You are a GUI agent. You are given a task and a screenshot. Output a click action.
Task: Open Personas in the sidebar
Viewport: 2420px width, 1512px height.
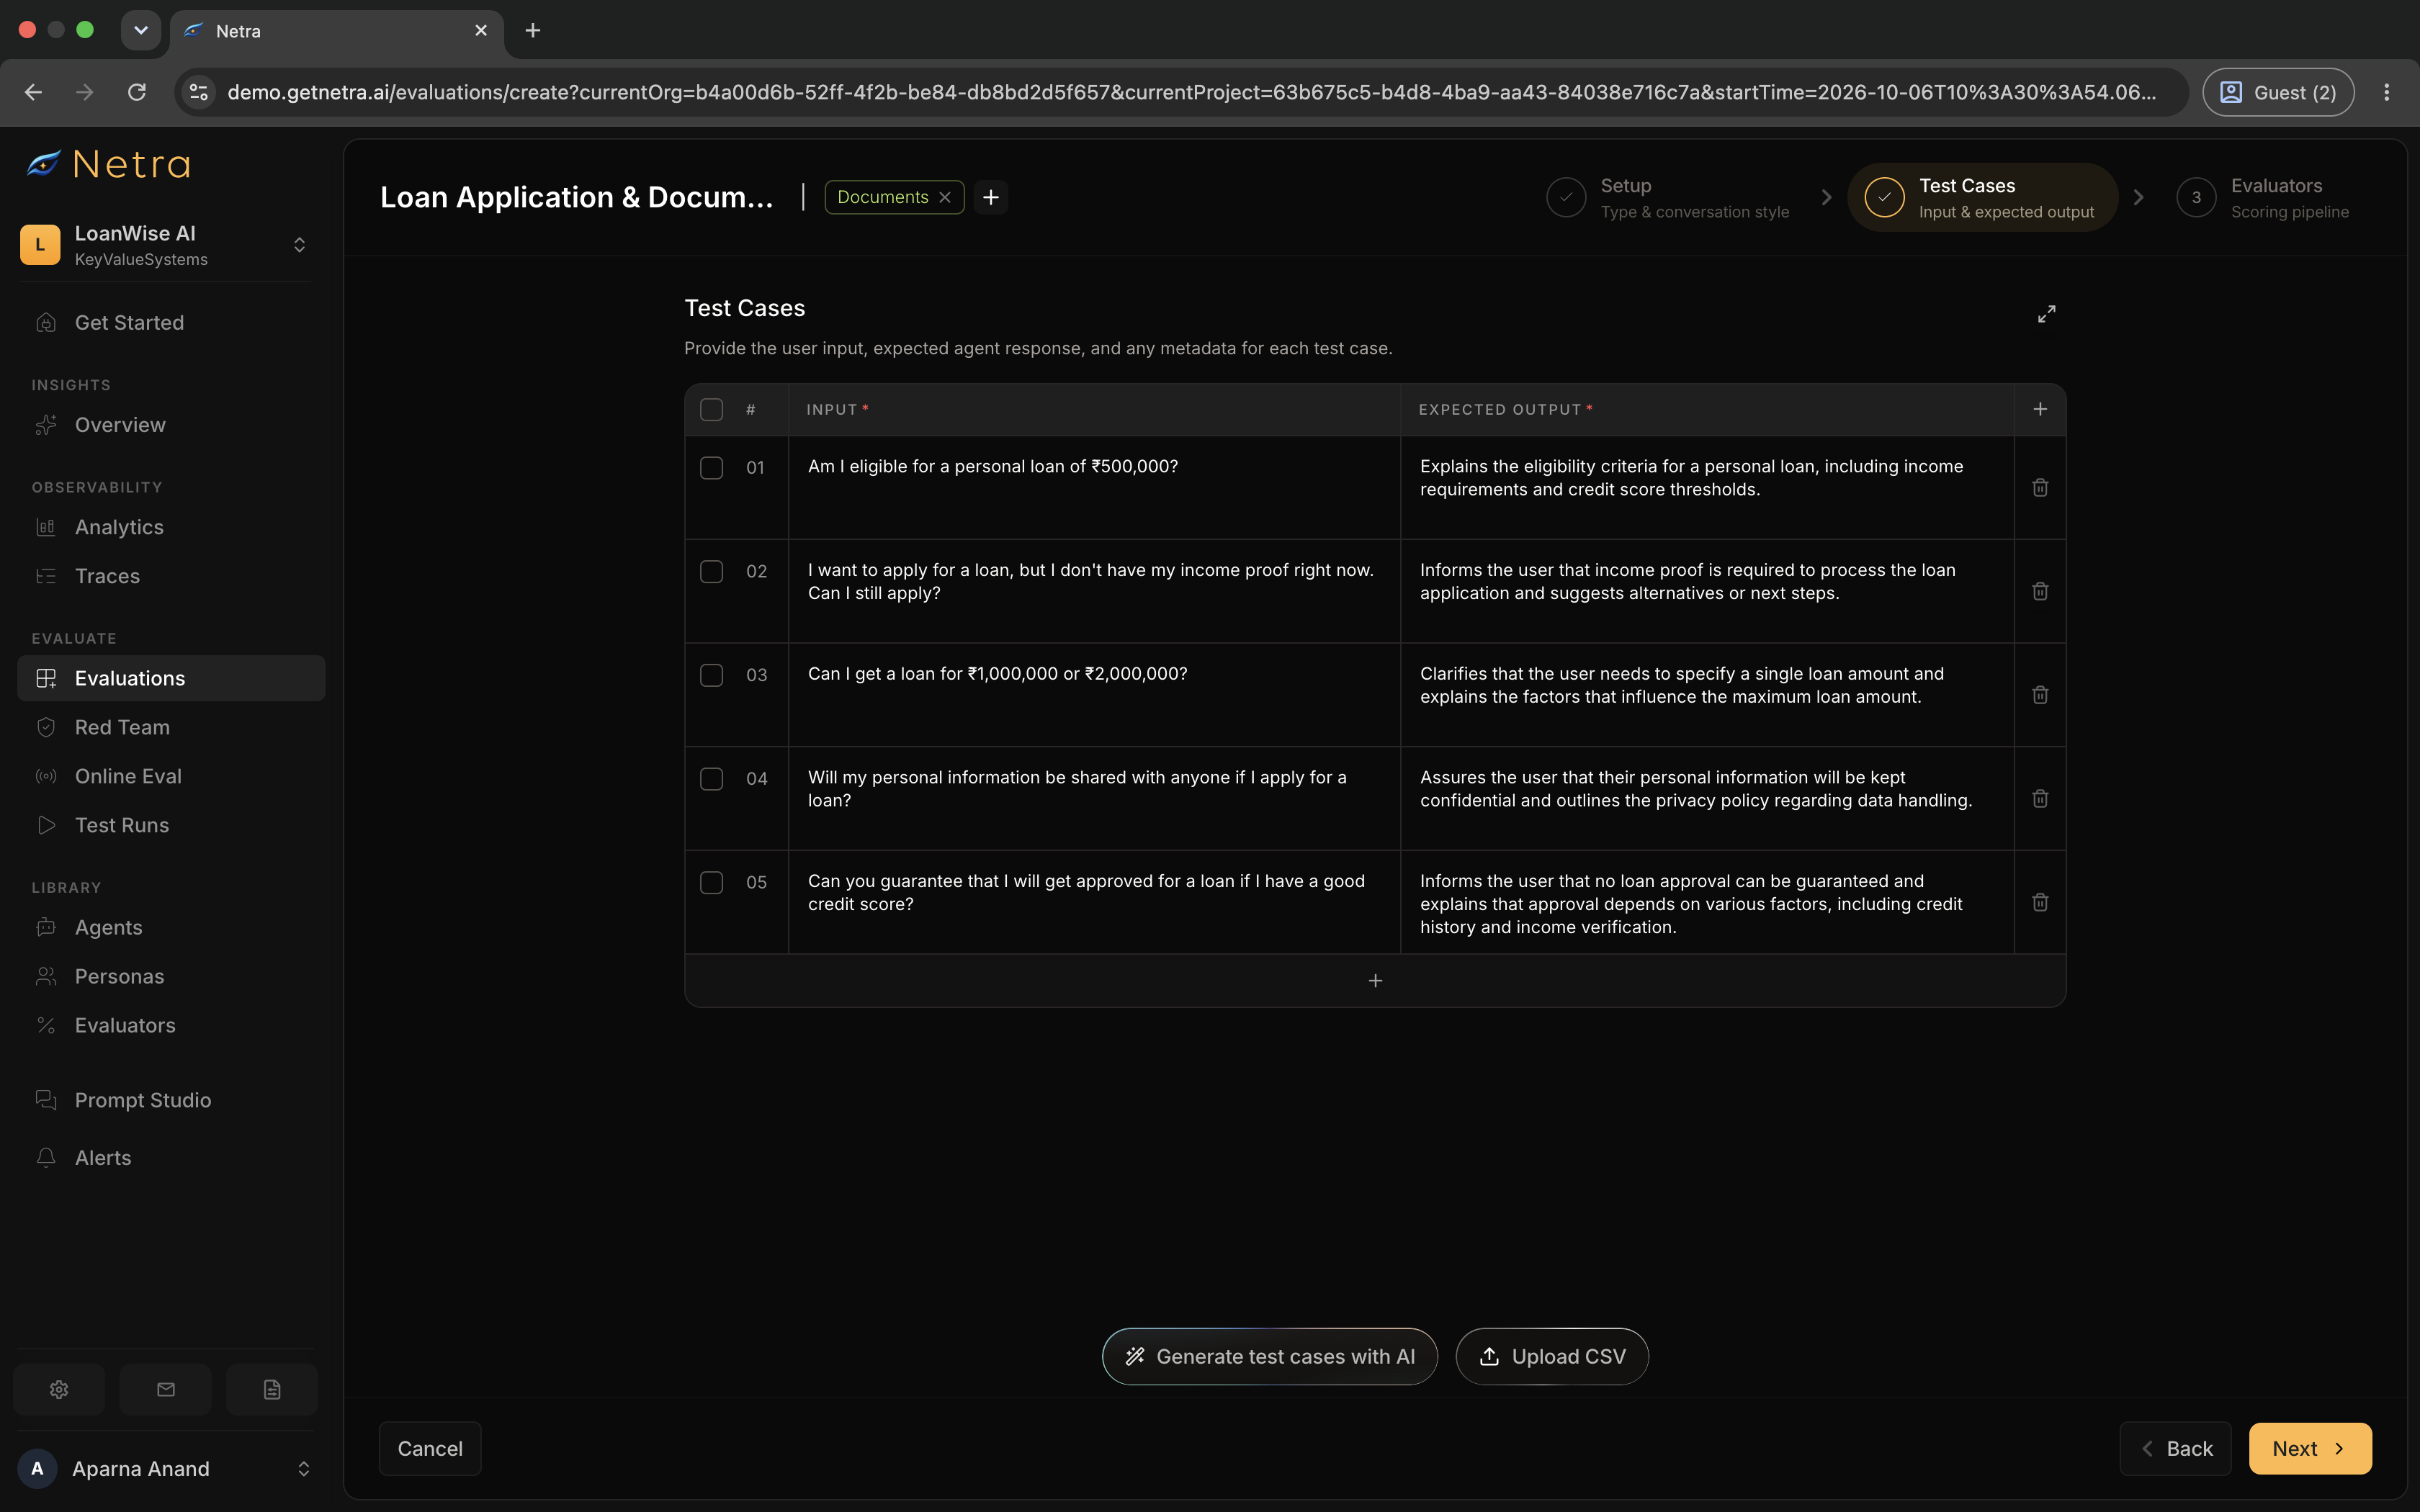pyautogui.click(x=171, y=976)
